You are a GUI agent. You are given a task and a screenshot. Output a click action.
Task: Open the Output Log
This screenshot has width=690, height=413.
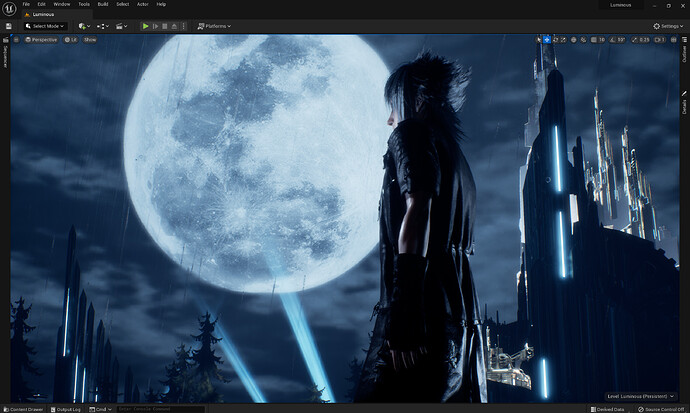tap(66, 409)
